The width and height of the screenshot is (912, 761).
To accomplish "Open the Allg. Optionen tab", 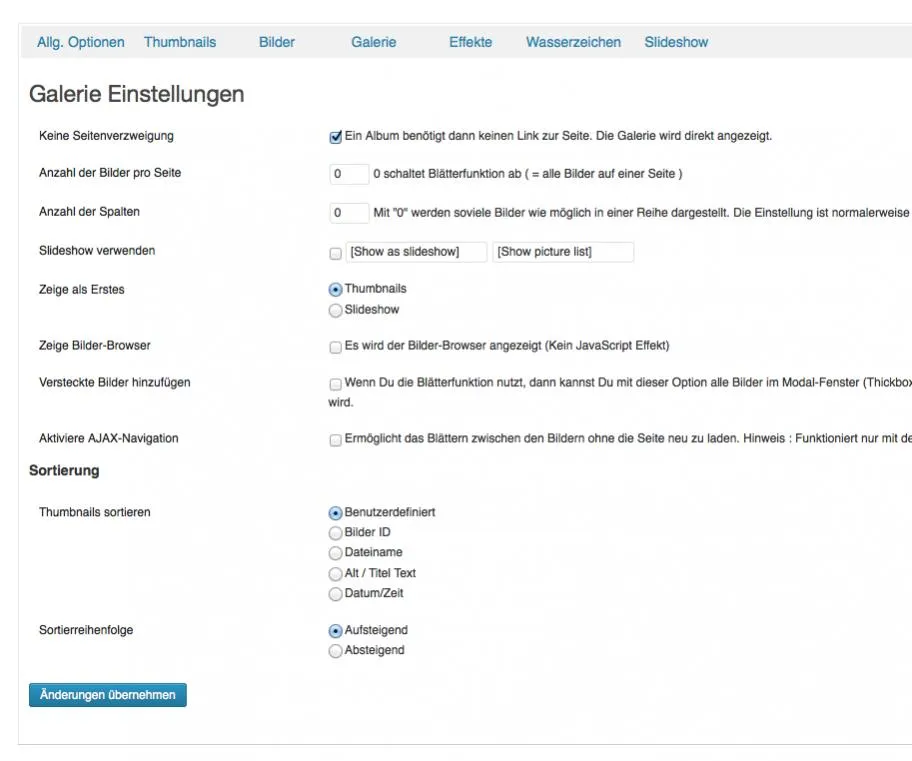I will coord(80,42).
